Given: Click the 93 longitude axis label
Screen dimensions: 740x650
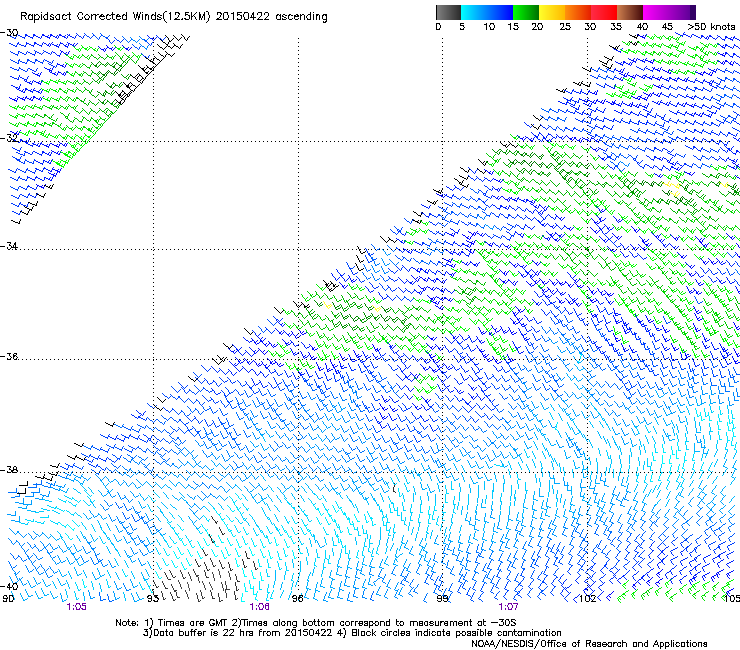Looking at the screenshot, I should 152,599.
